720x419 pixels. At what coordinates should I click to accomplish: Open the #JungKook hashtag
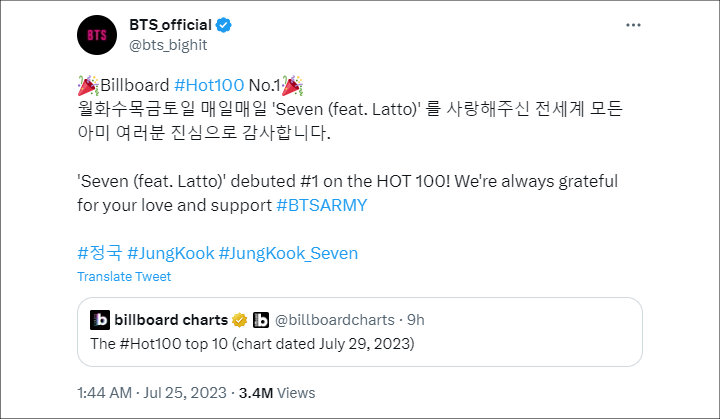tap(171, 253)
